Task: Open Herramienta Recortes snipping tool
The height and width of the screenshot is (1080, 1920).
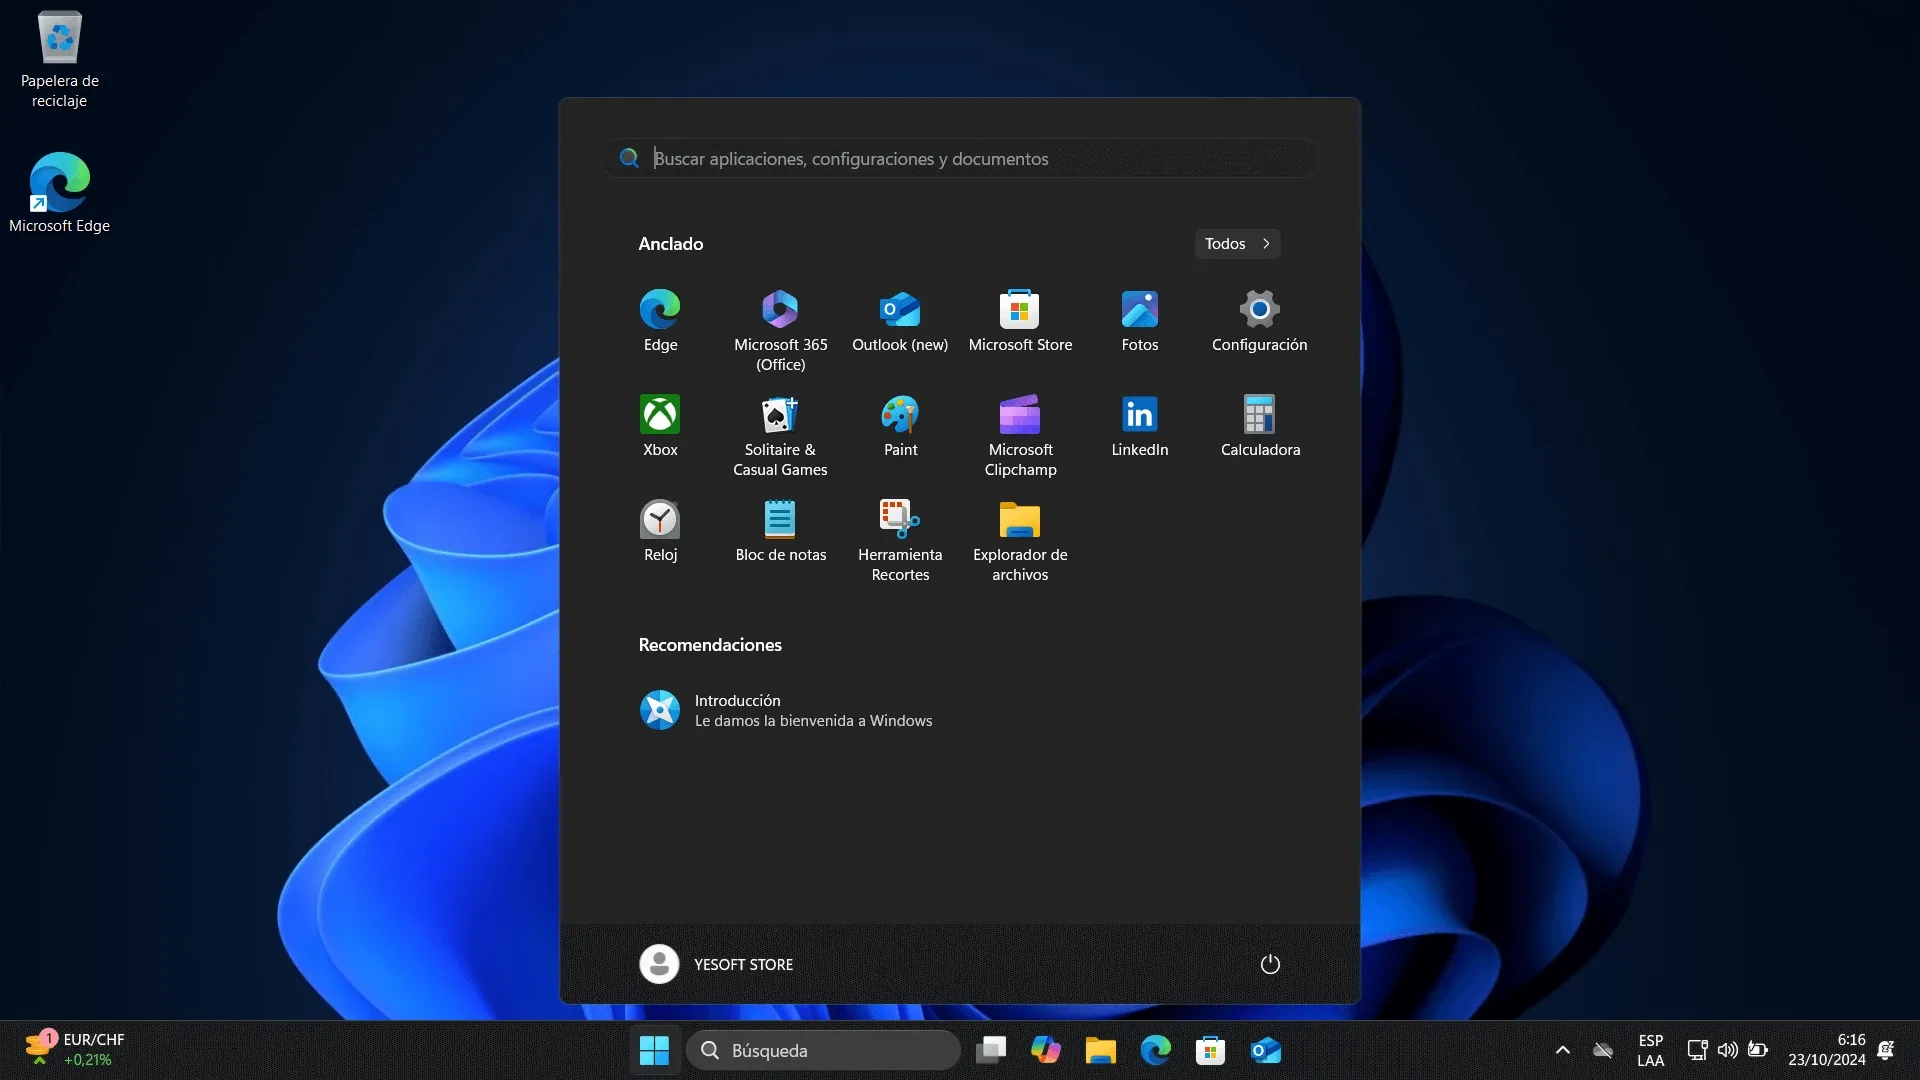Action: (x=900, y=540)
